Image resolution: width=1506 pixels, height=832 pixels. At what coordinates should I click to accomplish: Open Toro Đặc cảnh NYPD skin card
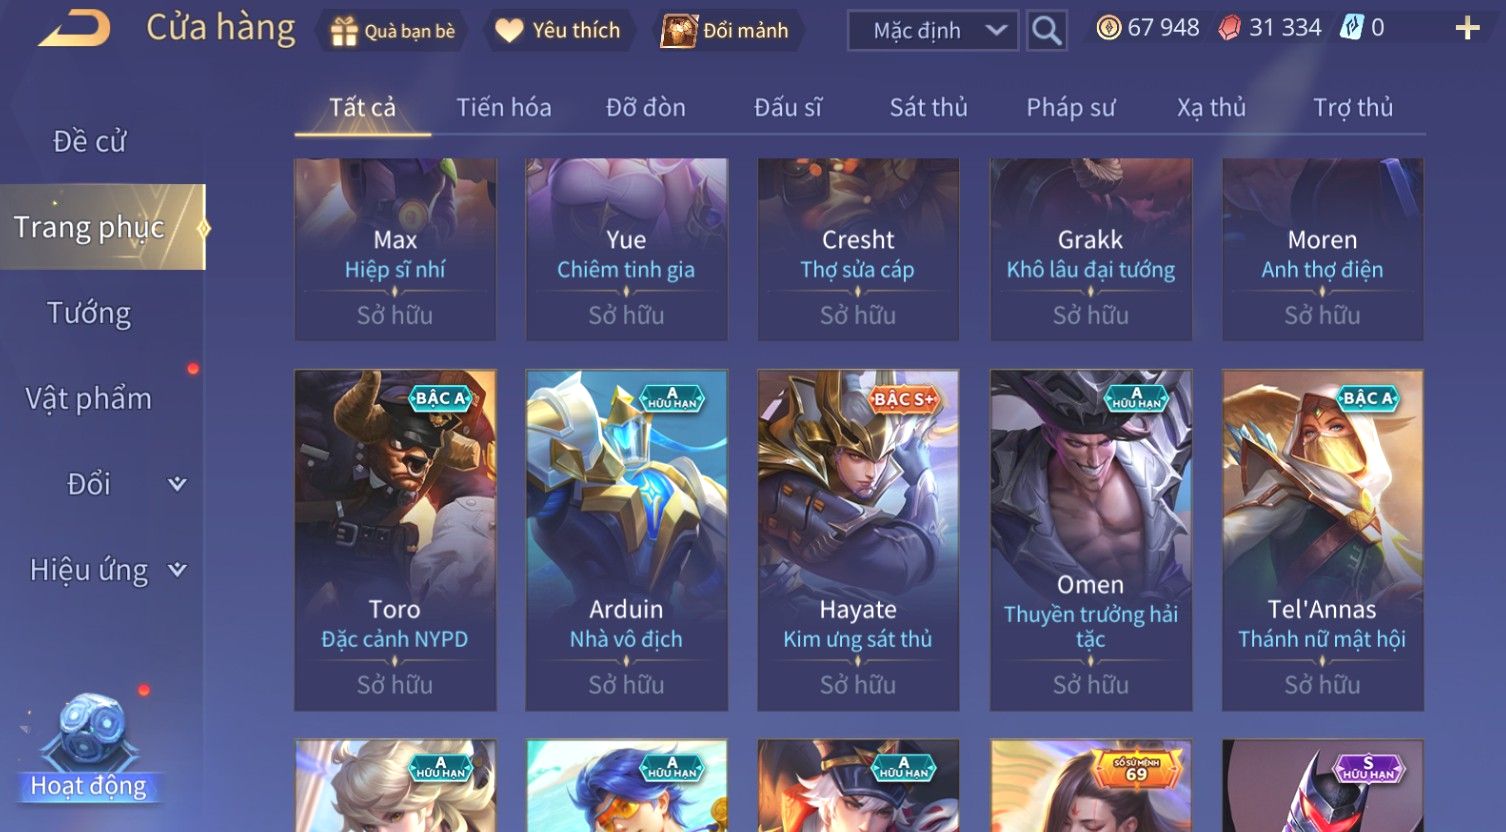[395, 540]
